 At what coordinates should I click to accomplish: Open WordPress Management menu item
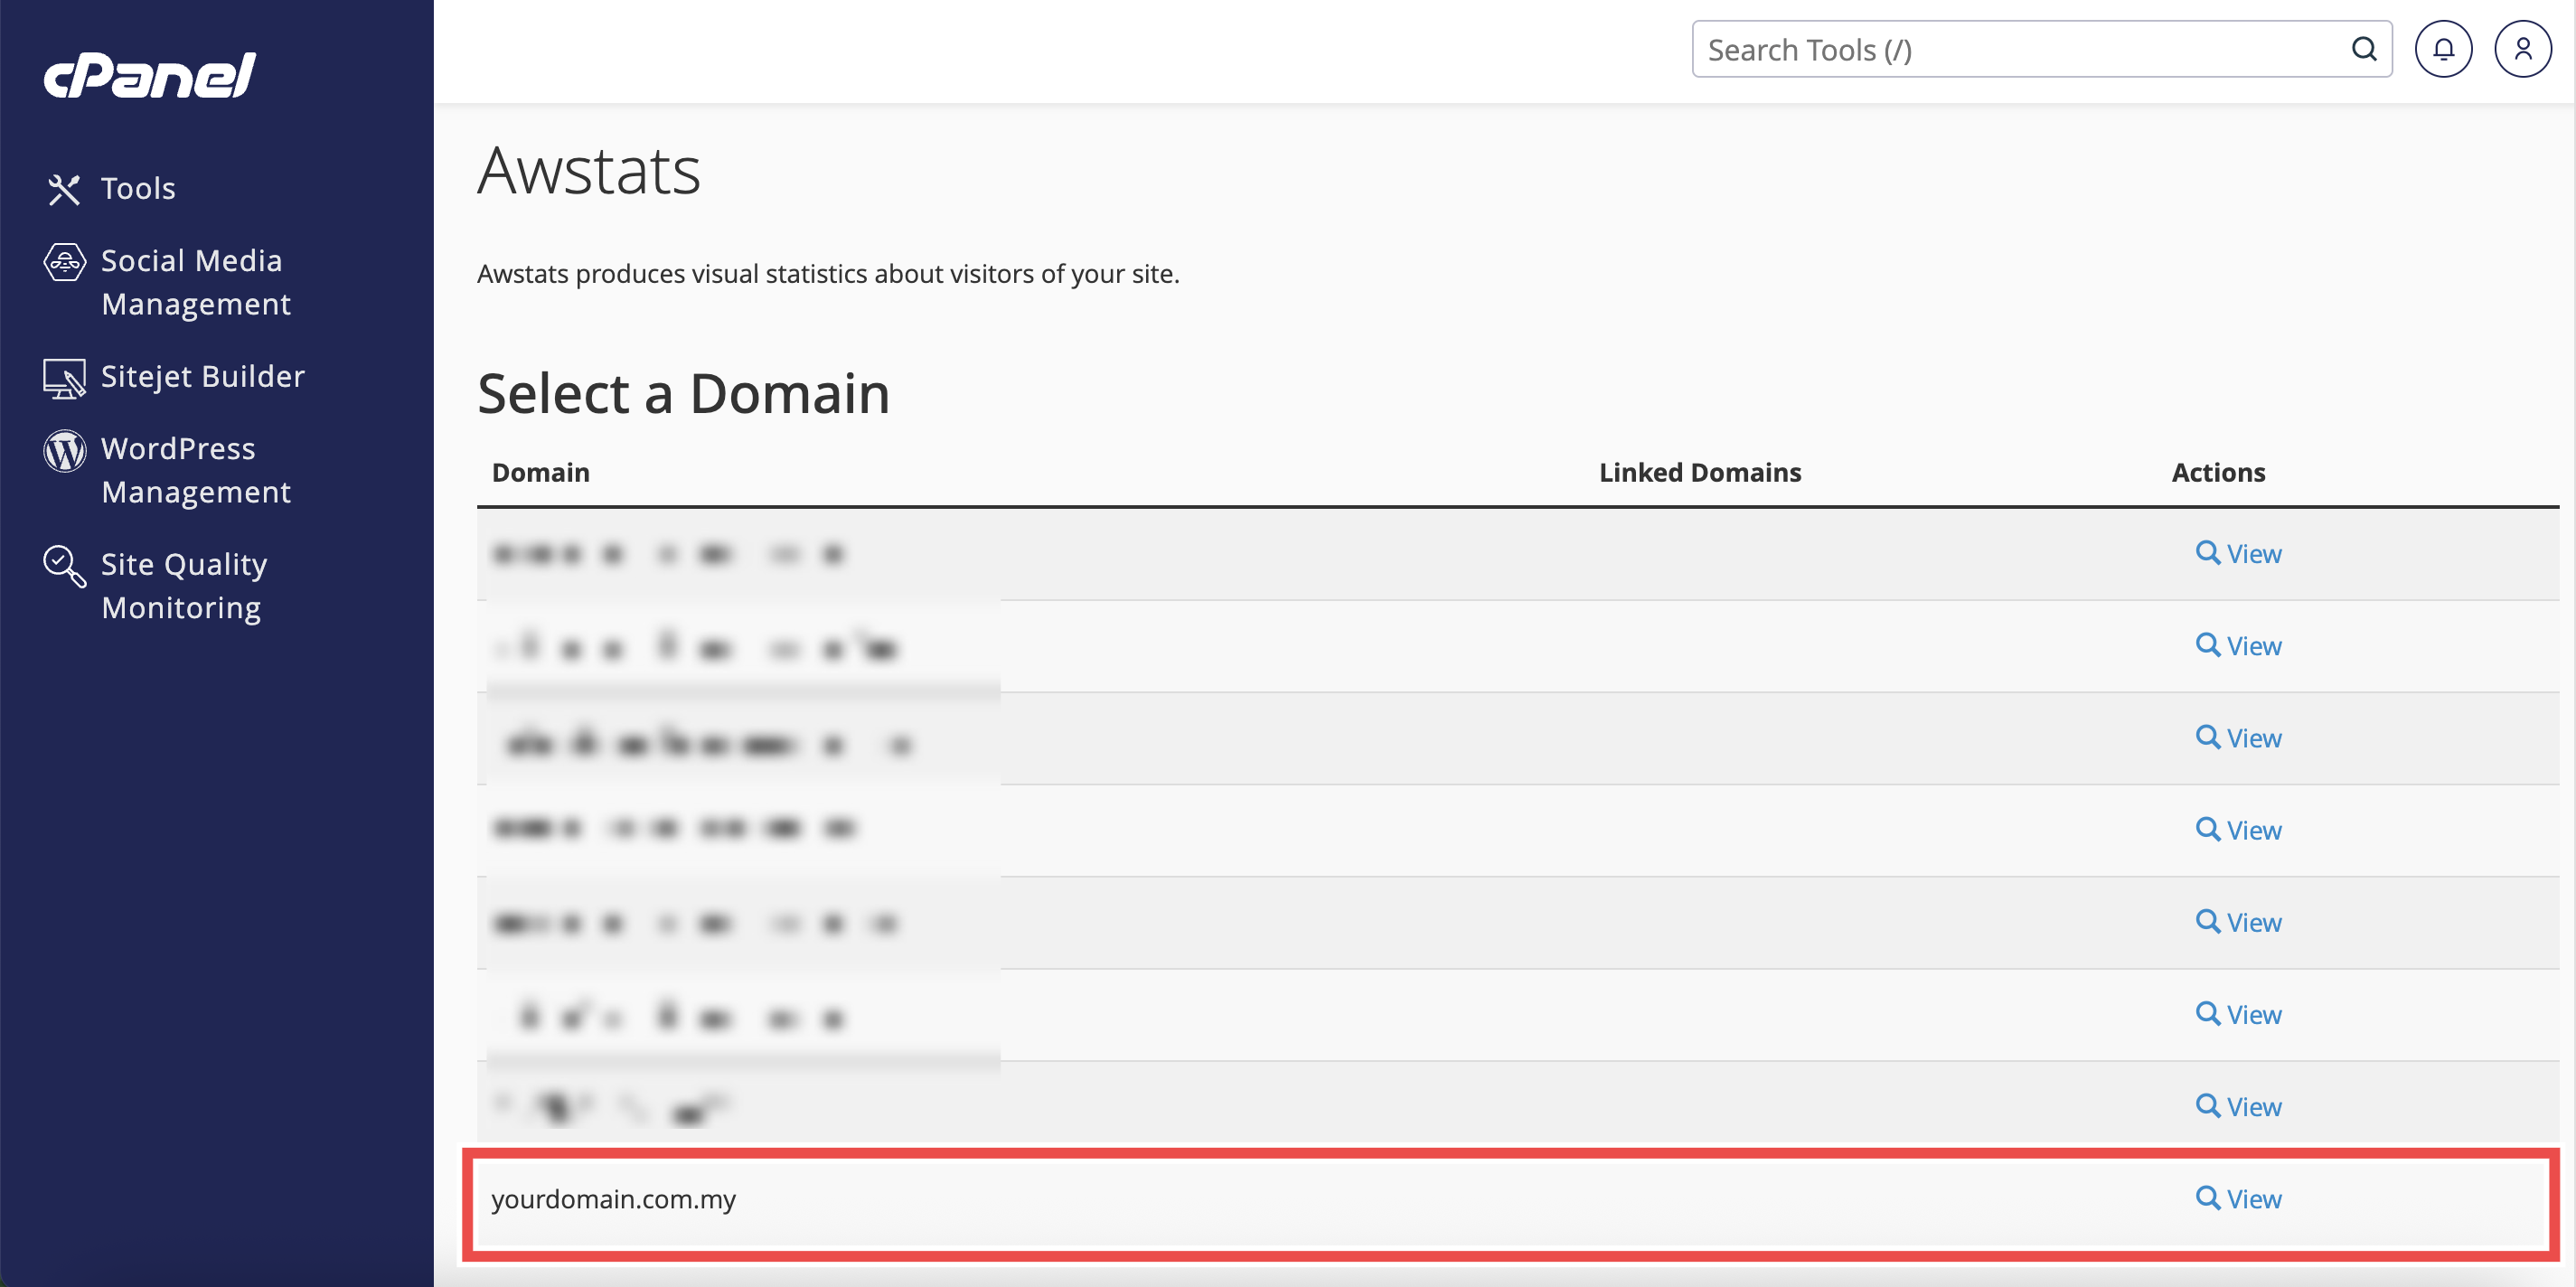195,470
